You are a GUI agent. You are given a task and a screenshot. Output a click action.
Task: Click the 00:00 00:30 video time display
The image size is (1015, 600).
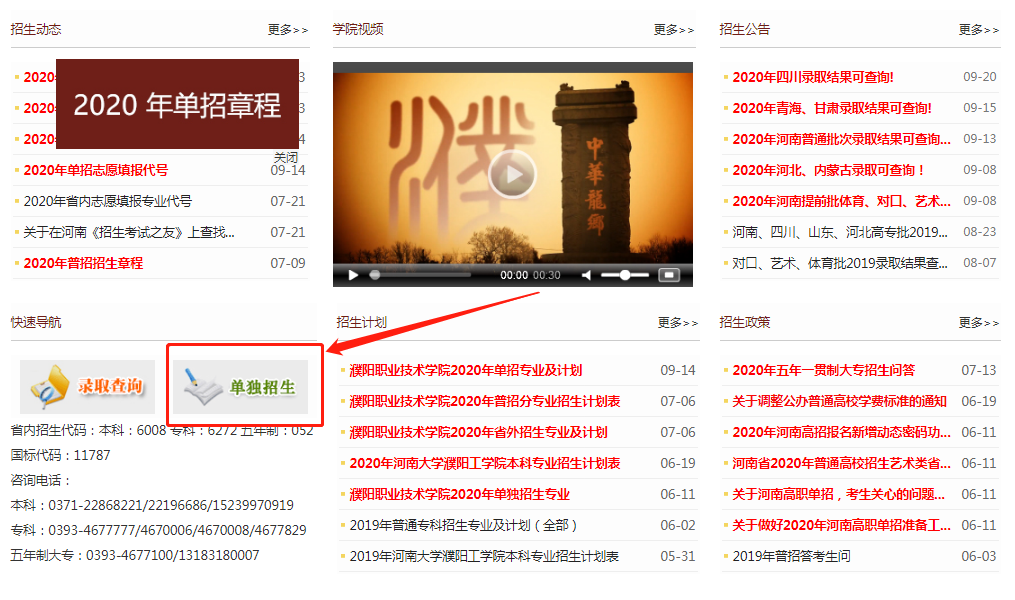(x=530, y=275)
